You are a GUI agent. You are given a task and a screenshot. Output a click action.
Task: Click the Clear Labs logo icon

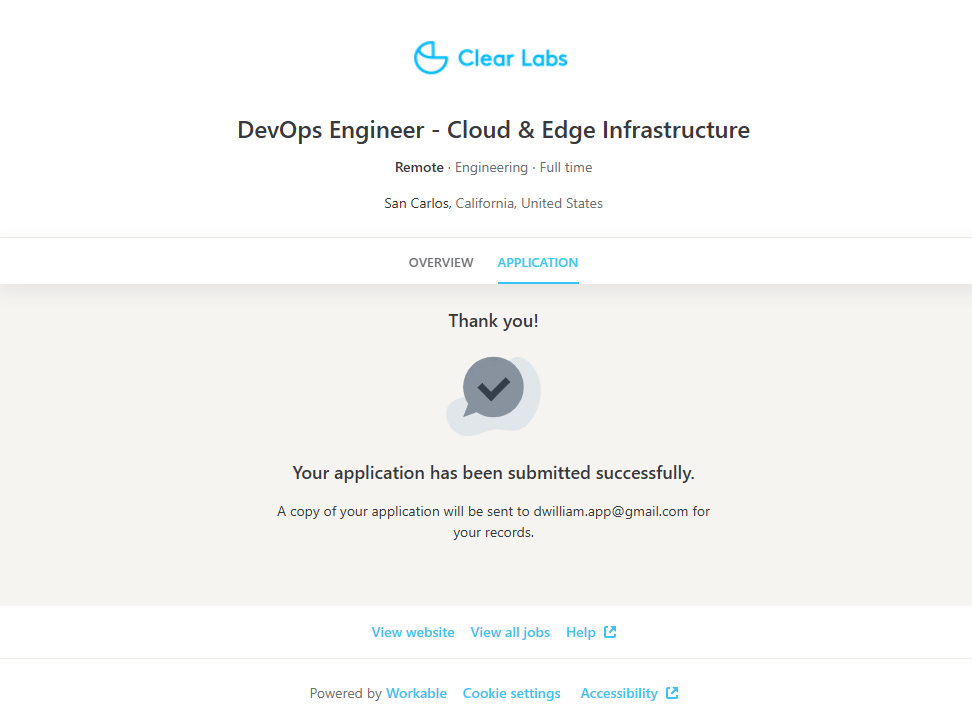coord(431,58)
